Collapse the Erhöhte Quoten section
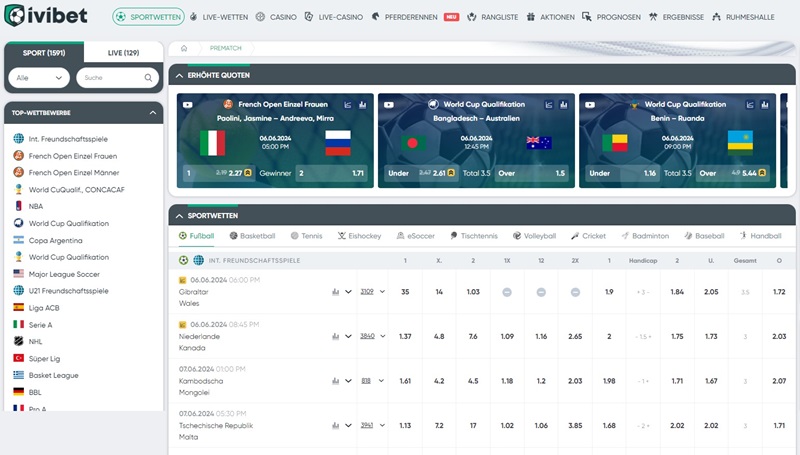This screenshot has width=800, height=455. (179, 75)
